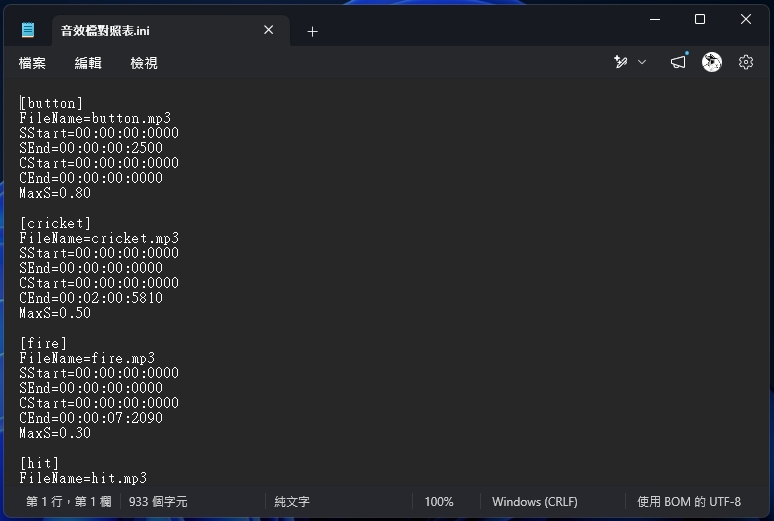The width and height of the screenshot is (774, 521).
Task: Click the line and column position indicator
Action: [69, 502]
